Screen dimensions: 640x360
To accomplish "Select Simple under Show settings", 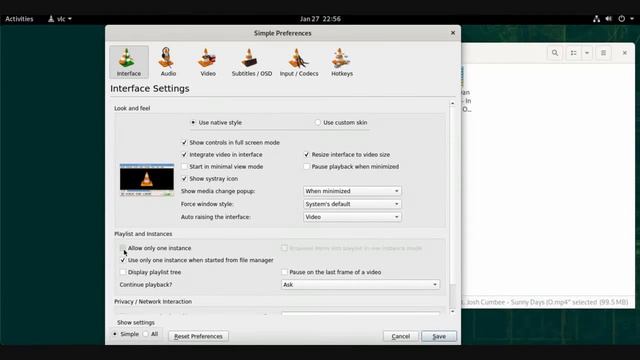I will [x=126, y=334].
